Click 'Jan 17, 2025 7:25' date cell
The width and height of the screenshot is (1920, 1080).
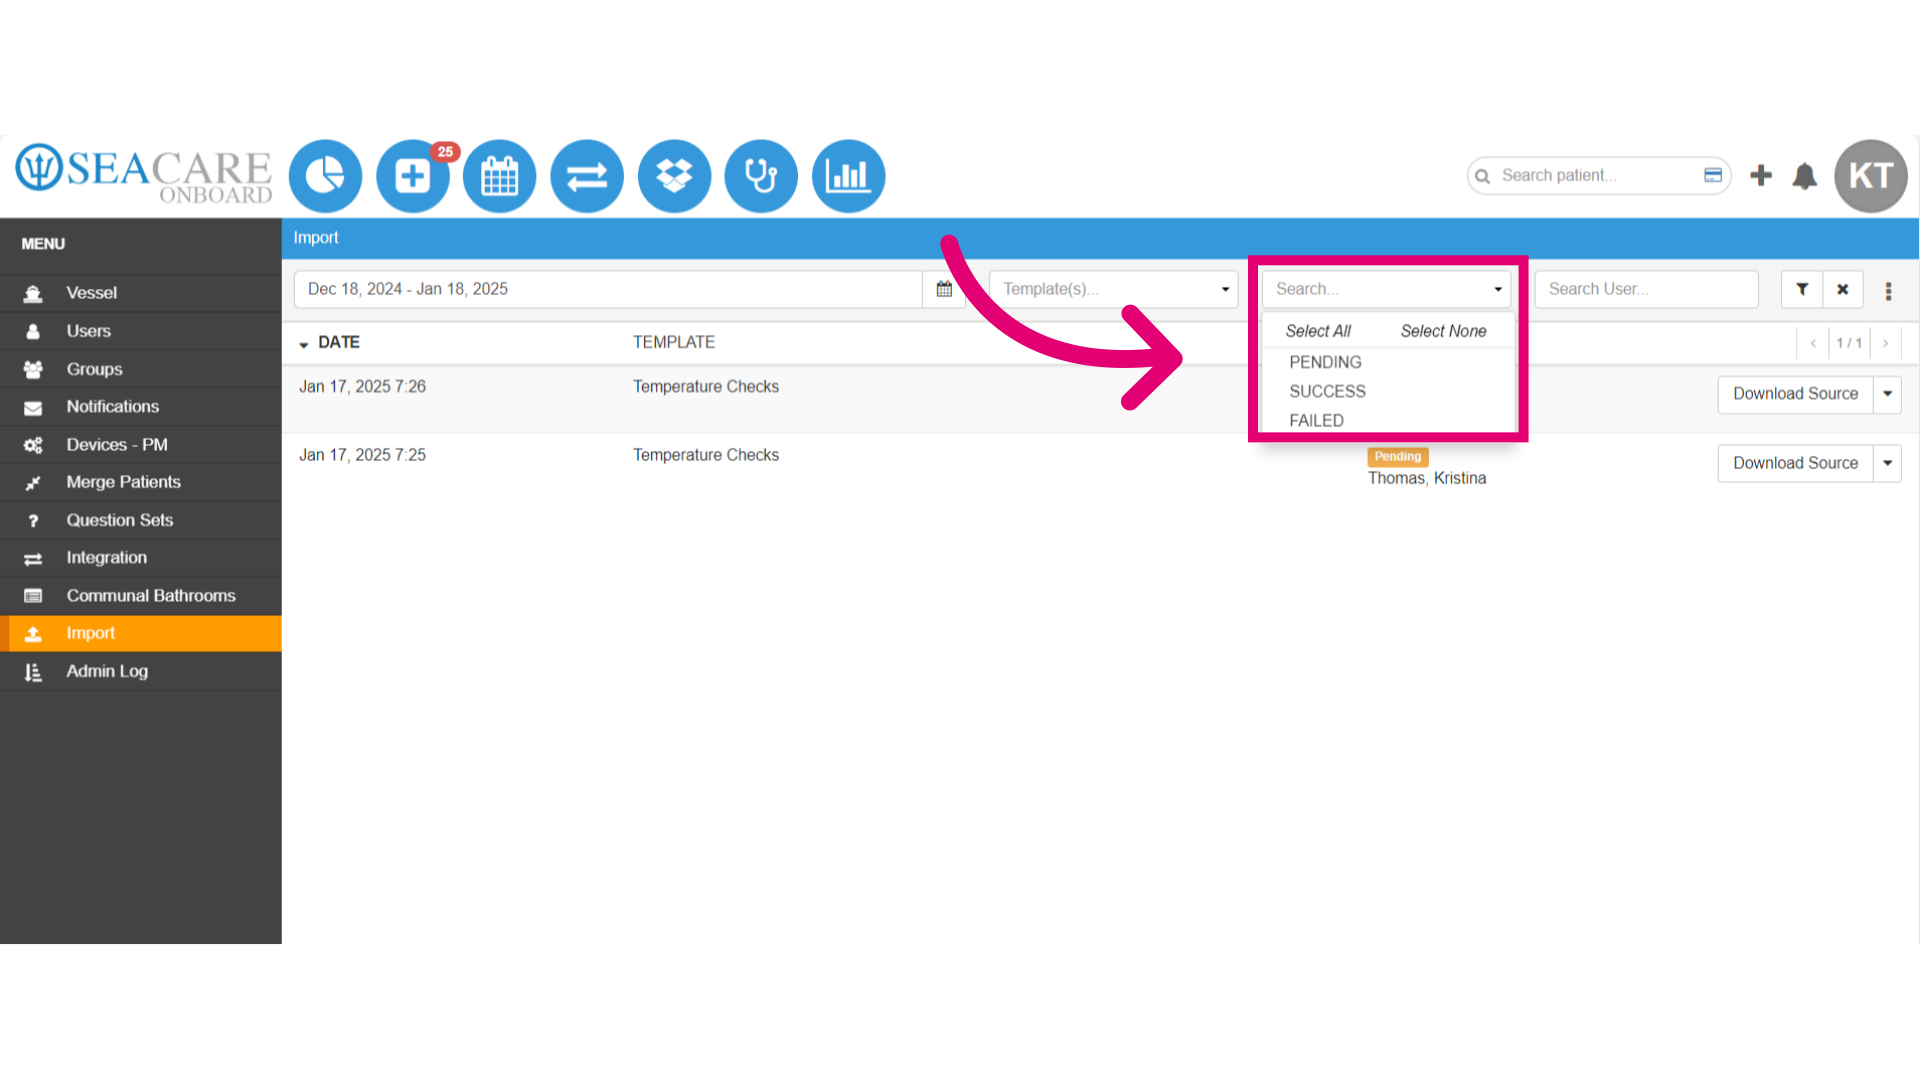(x=362, y=455)
